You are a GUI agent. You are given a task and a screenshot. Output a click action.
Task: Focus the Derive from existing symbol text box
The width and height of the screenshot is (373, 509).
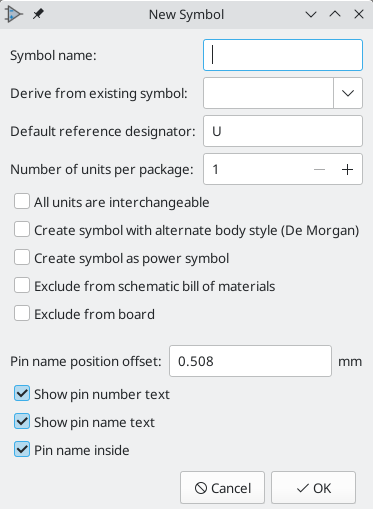click(x=268, y=93)
